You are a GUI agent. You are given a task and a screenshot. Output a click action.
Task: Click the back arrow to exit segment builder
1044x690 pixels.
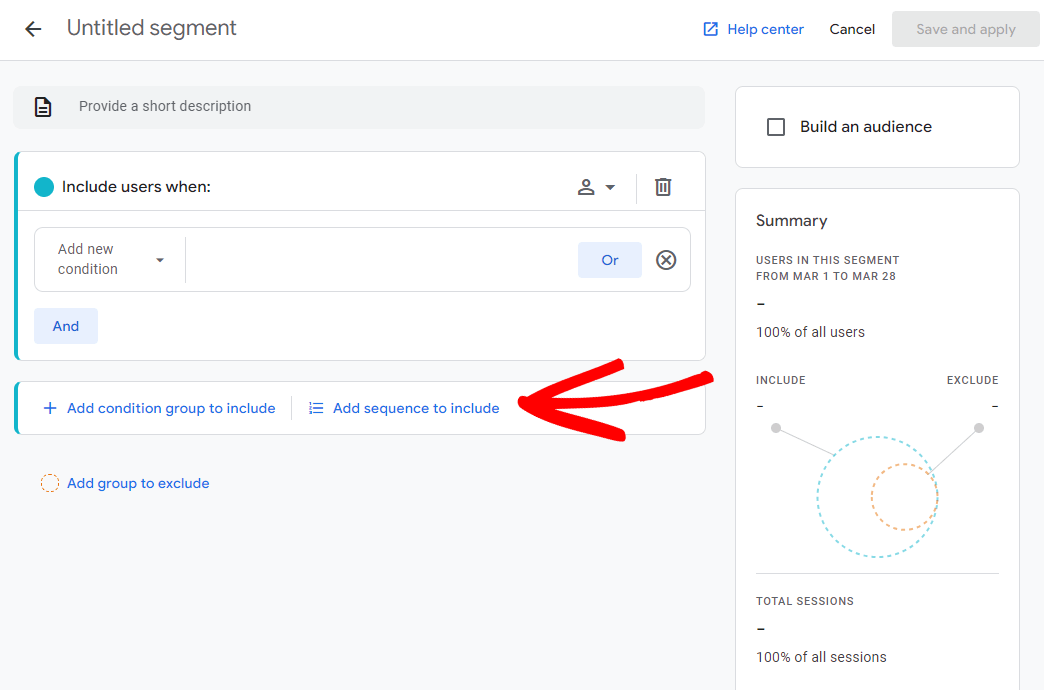33,28
